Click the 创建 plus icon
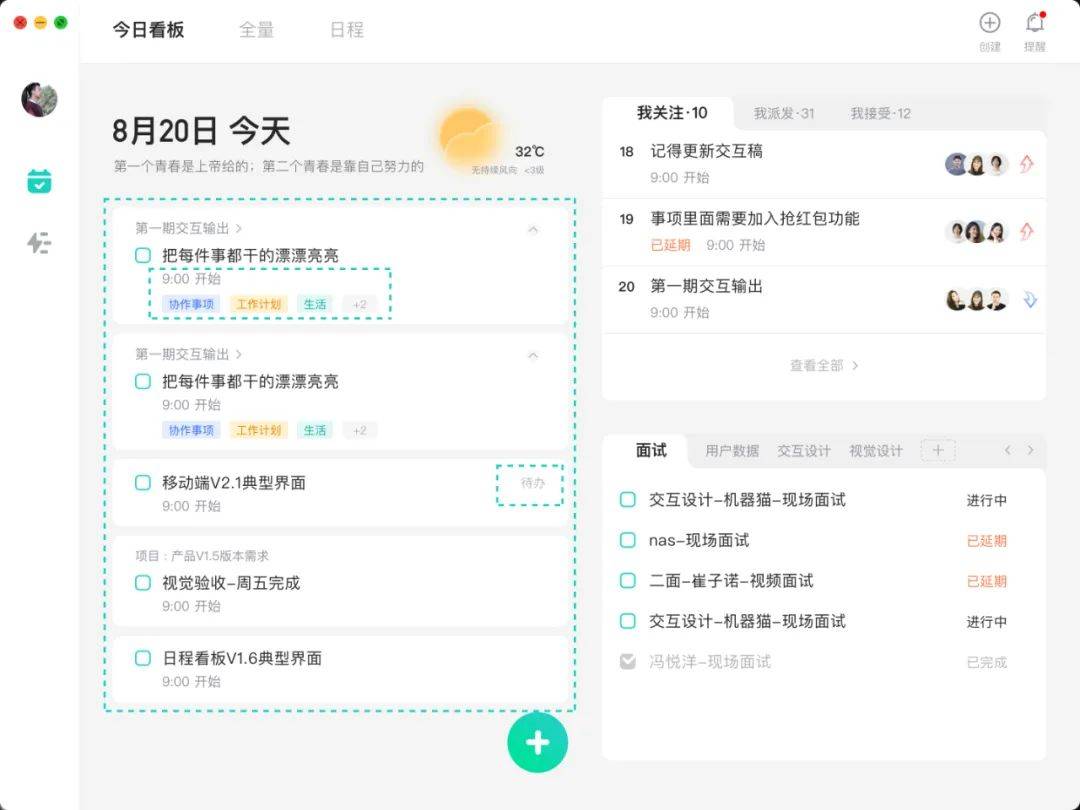 tap(990, 23)
